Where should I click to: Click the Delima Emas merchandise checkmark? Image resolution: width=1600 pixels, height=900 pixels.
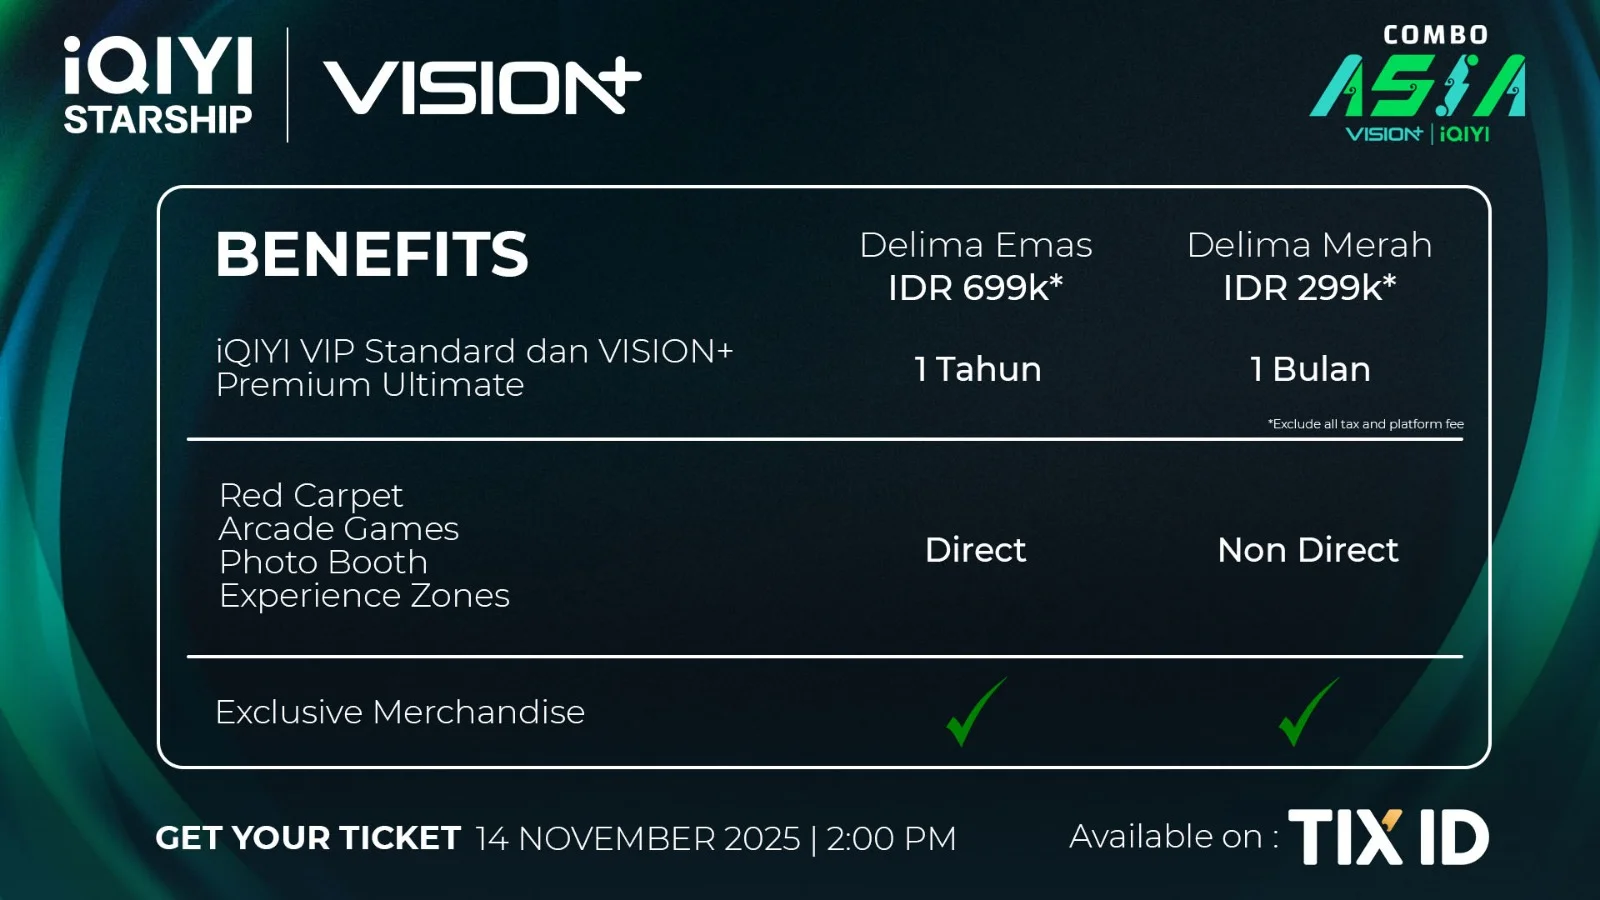975,712
